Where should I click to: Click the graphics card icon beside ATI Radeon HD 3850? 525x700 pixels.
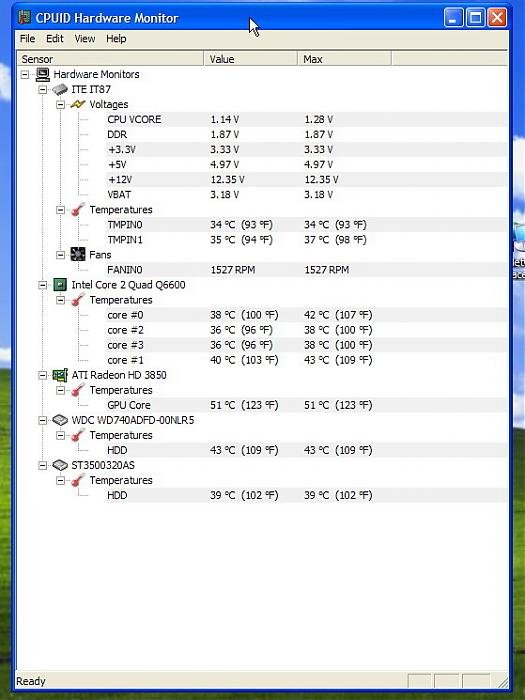[x=60, y=375]
